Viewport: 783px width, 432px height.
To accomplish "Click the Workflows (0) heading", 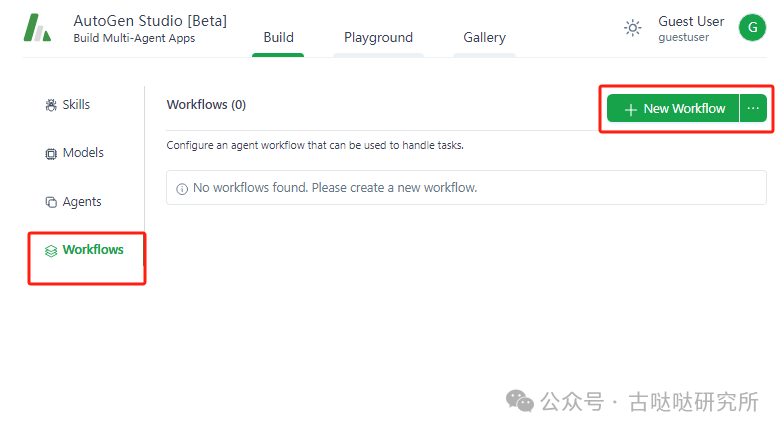I will click(206, 105).
